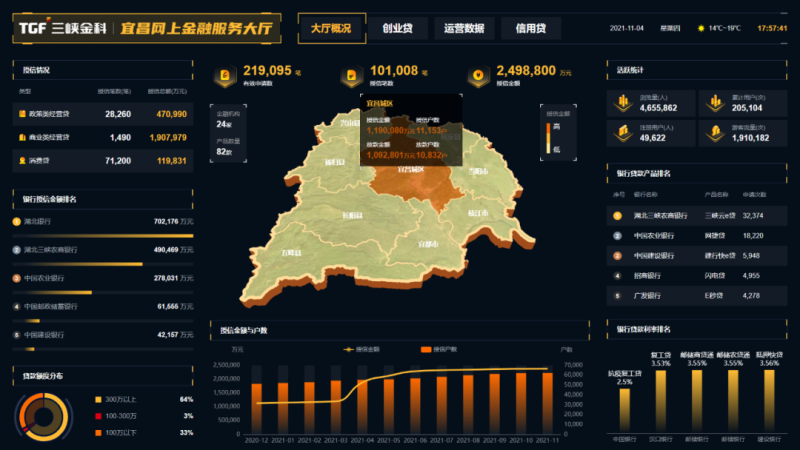Click rank 1 badge in product ranking table
The height and width of the screenshot is (450, 800).
click(x=617, y=216)
